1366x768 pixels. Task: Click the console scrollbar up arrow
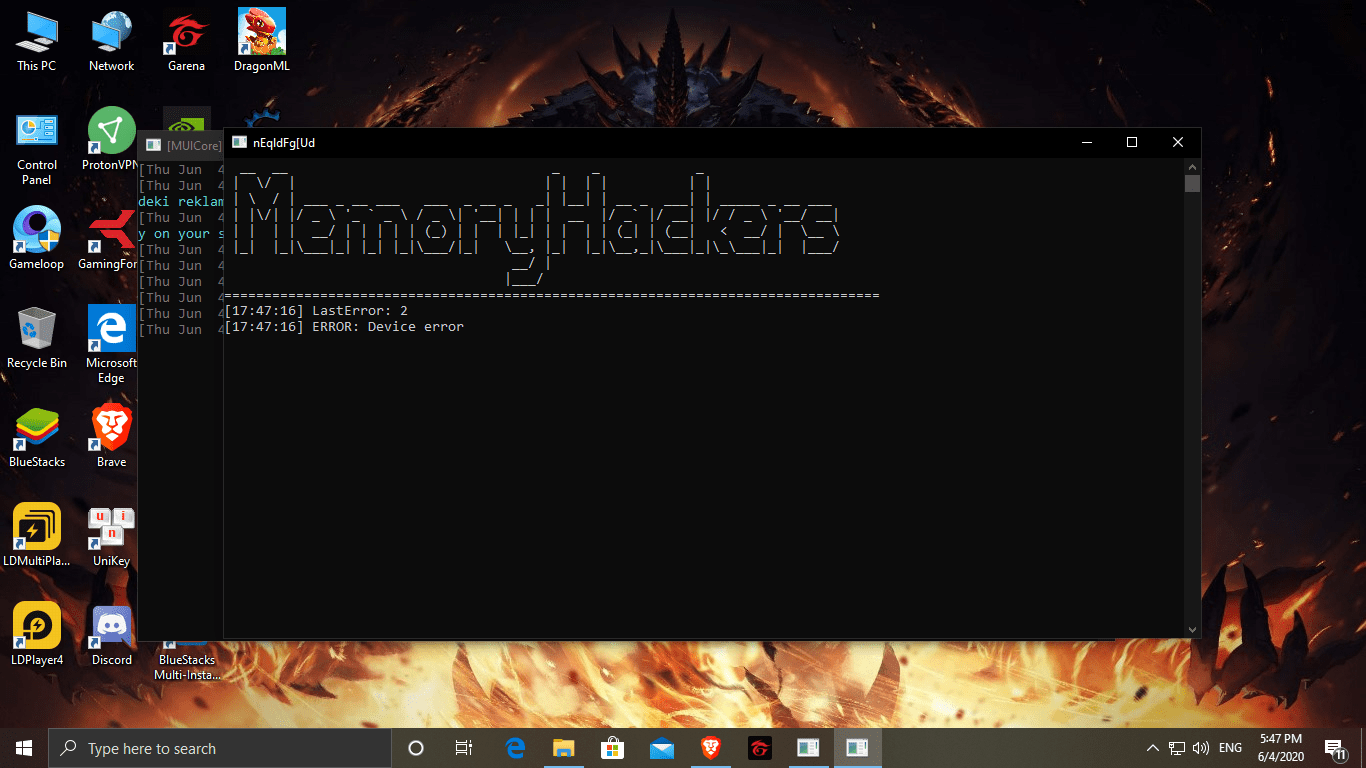1192,166
